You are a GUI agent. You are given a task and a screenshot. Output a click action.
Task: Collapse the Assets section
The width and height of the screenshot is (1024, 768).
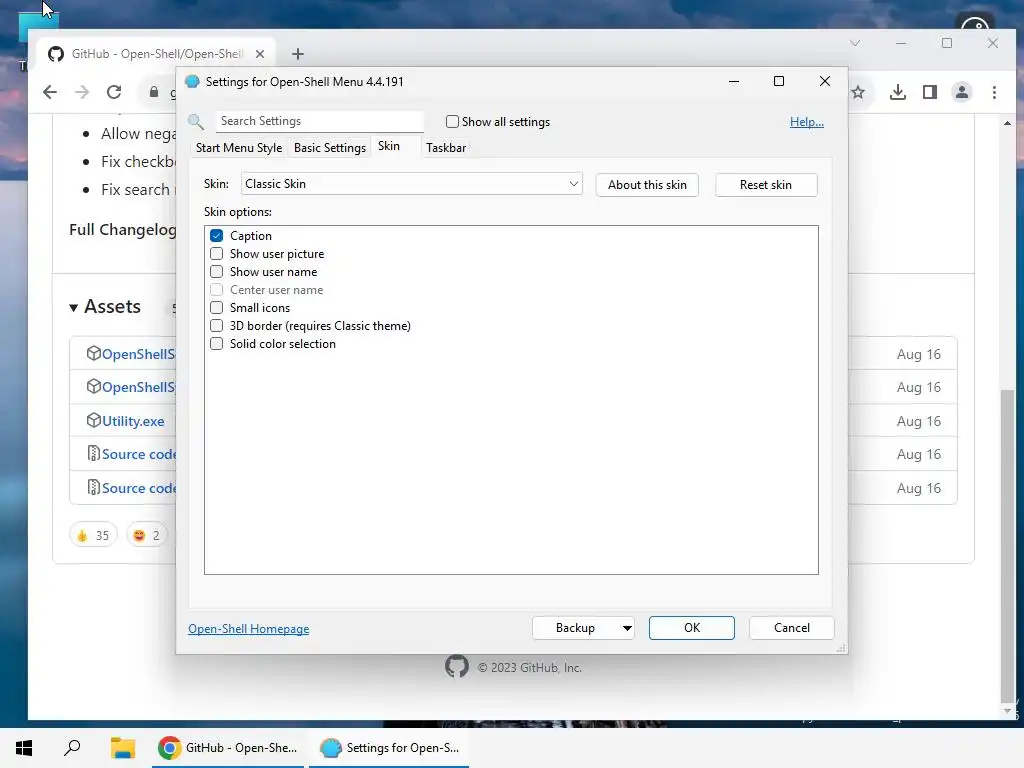[74, 308]
